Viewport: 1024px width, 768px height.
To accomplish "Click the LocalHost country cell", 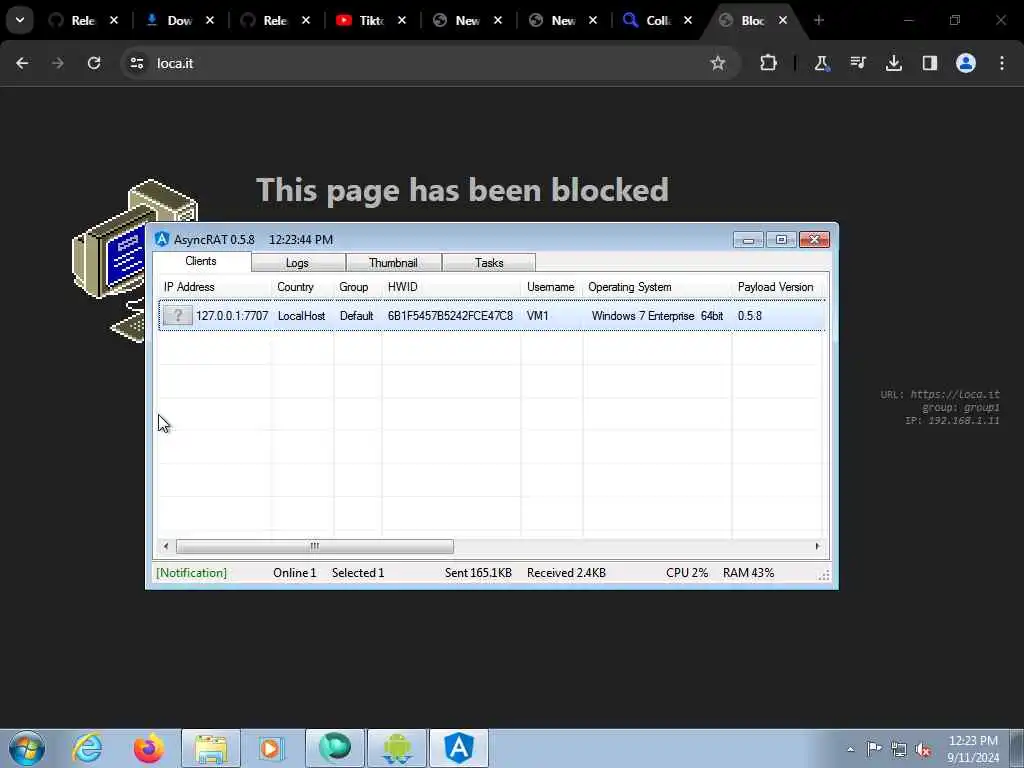I will (301, 316).
